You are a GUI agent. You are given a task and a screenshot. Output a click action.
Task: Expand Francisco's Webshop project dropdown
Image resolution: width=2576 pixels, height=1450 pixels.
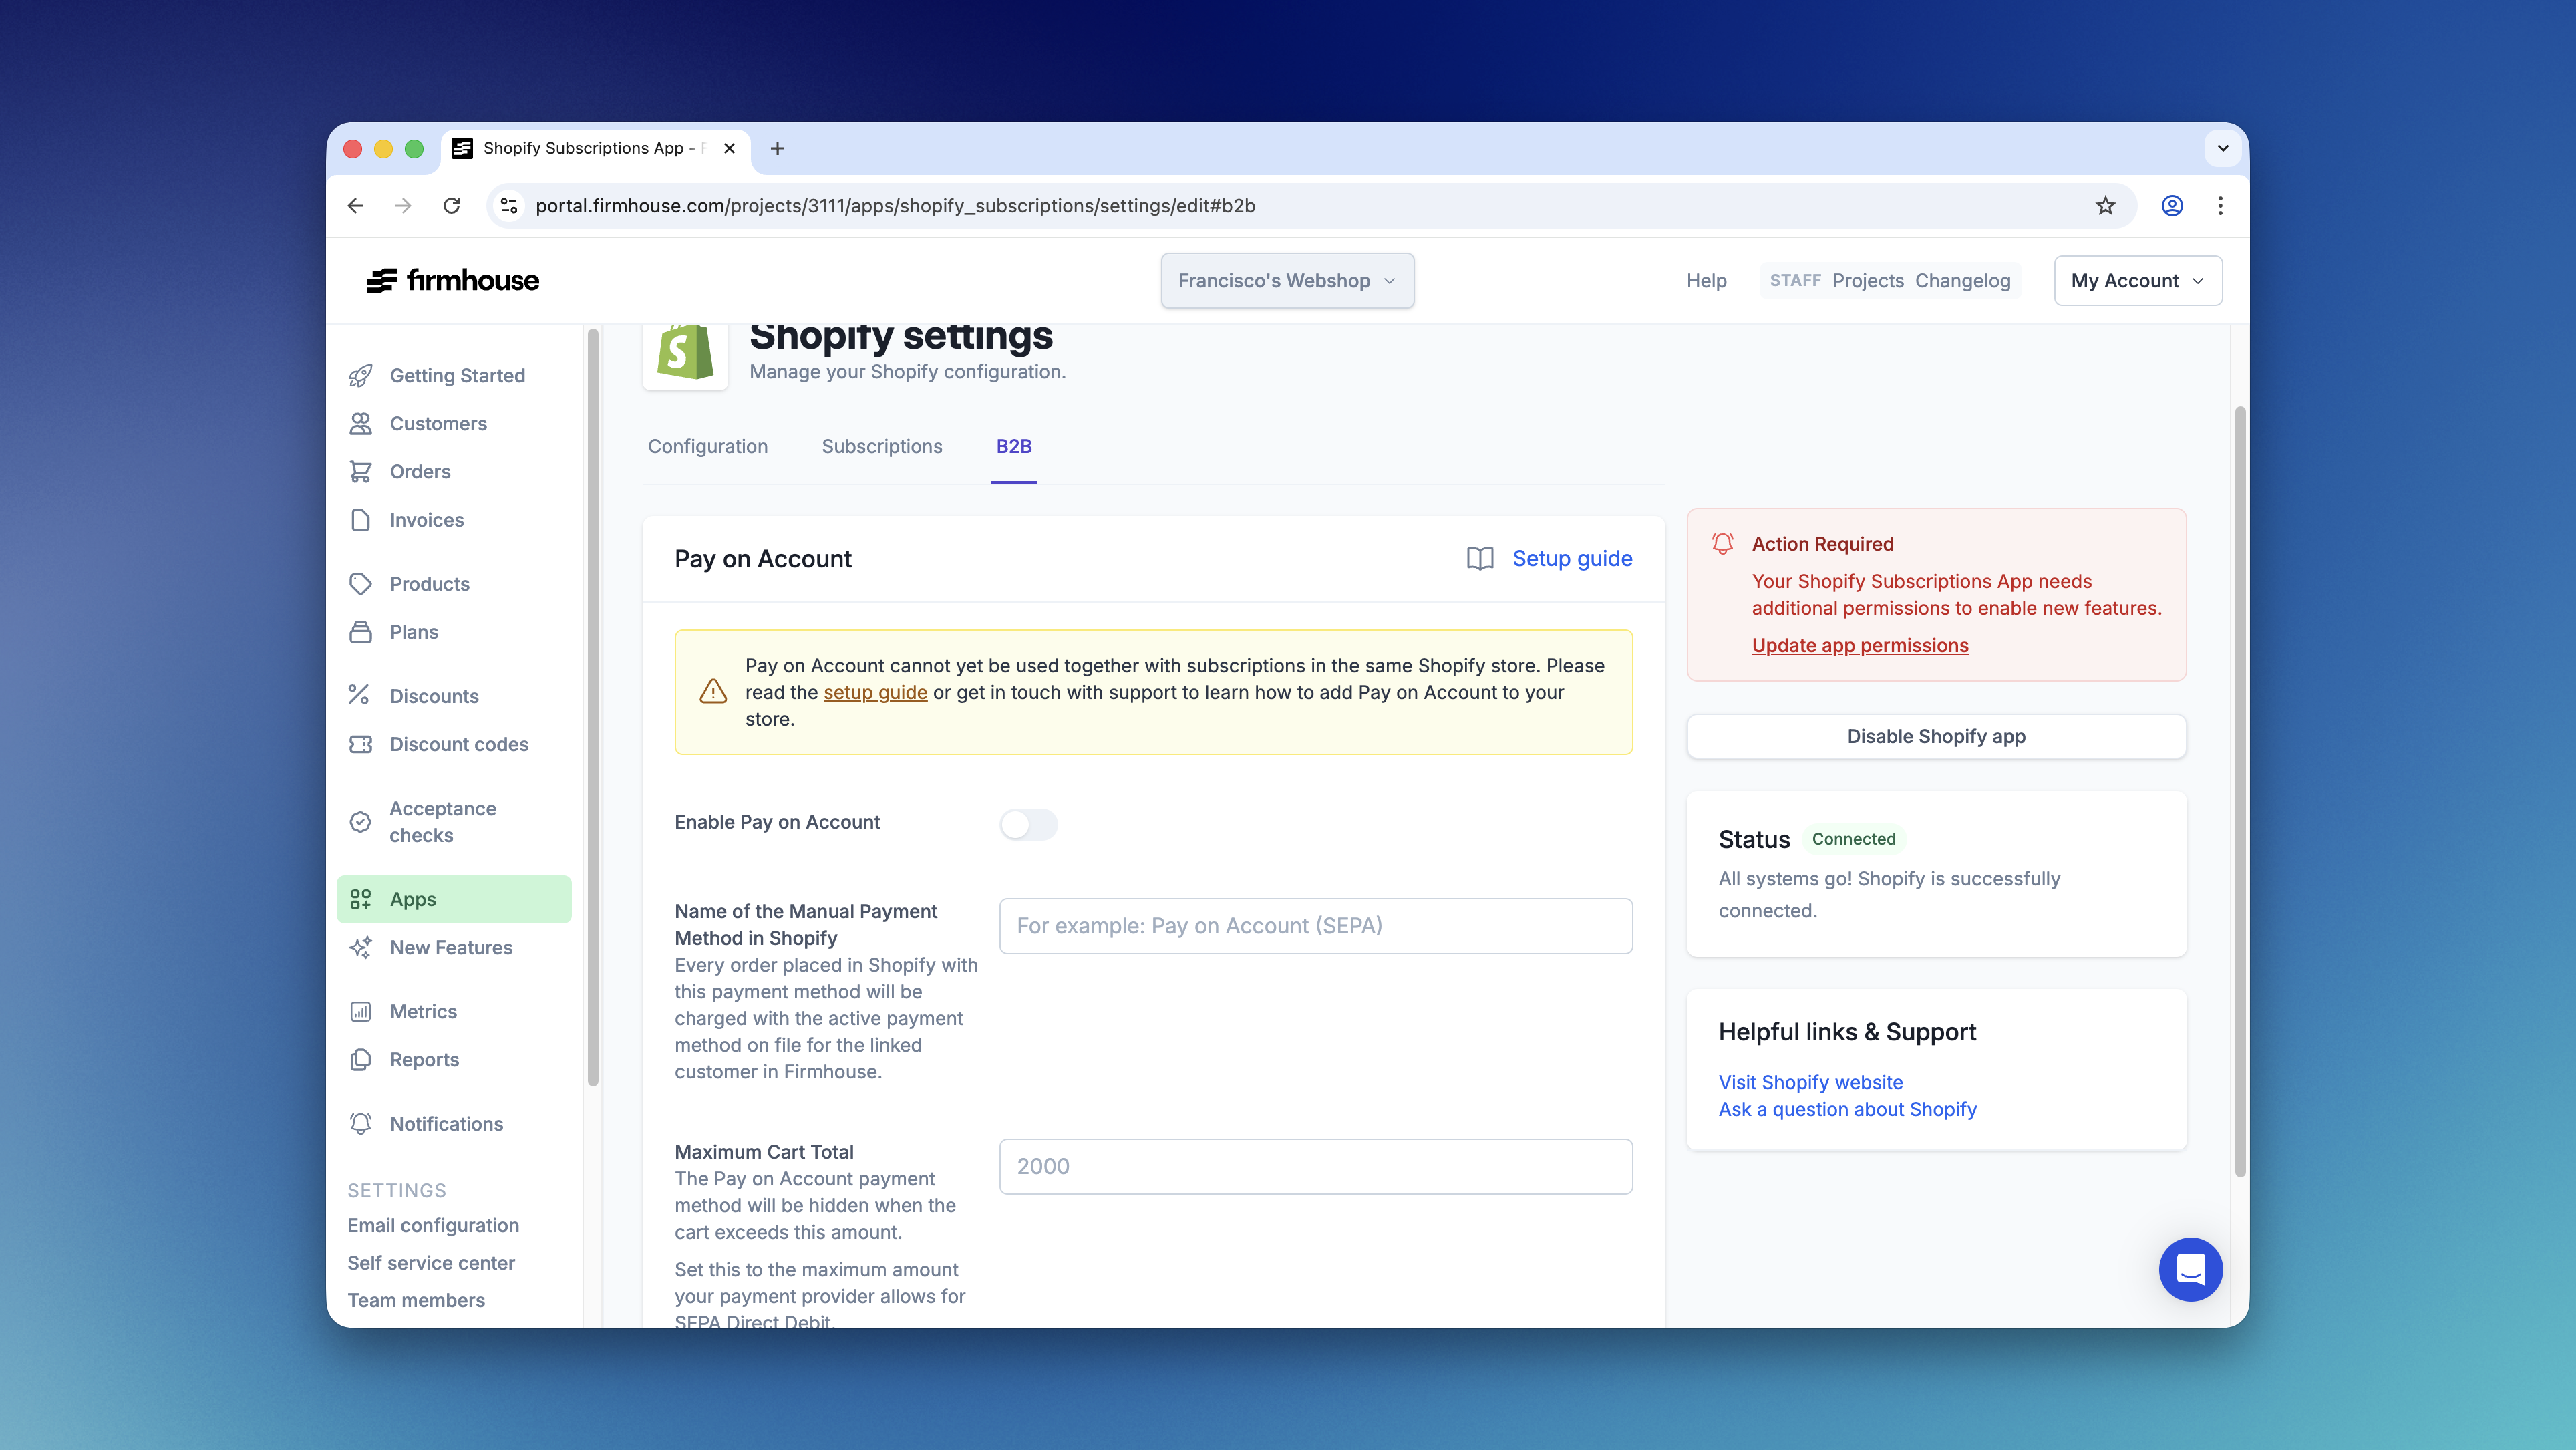click(1287, 281)
